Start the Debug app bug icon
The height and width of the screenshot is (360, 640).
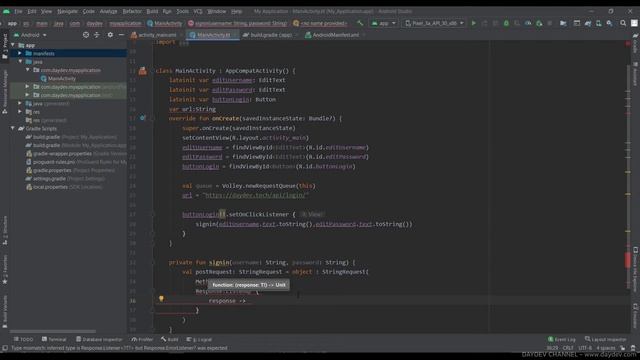point(506,23)
